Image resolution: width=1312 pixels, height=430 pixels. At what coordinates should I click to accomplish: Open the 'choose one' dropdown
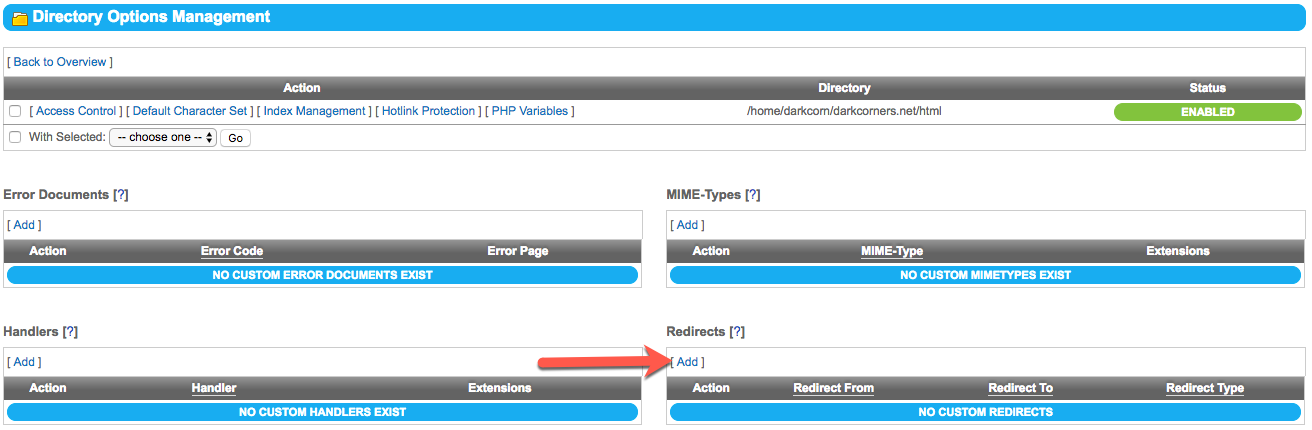point(162,137)
